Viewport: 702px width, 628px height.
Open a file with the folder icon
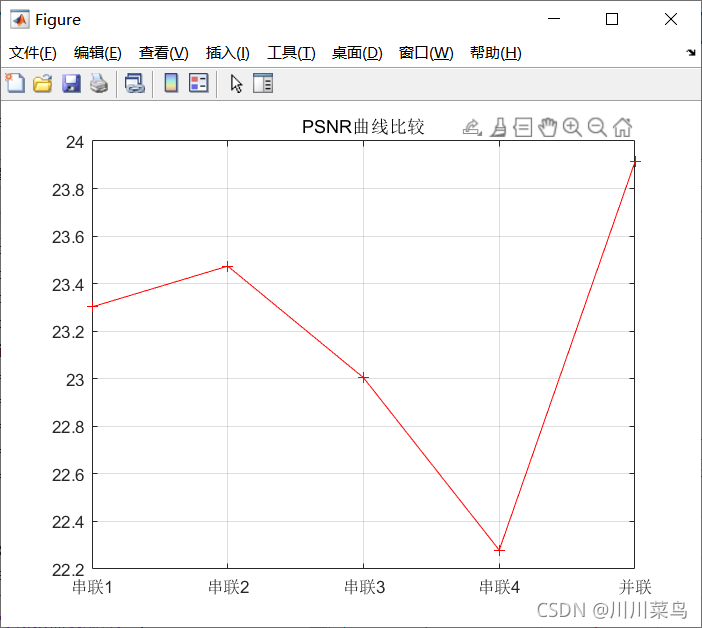point(43,83)
